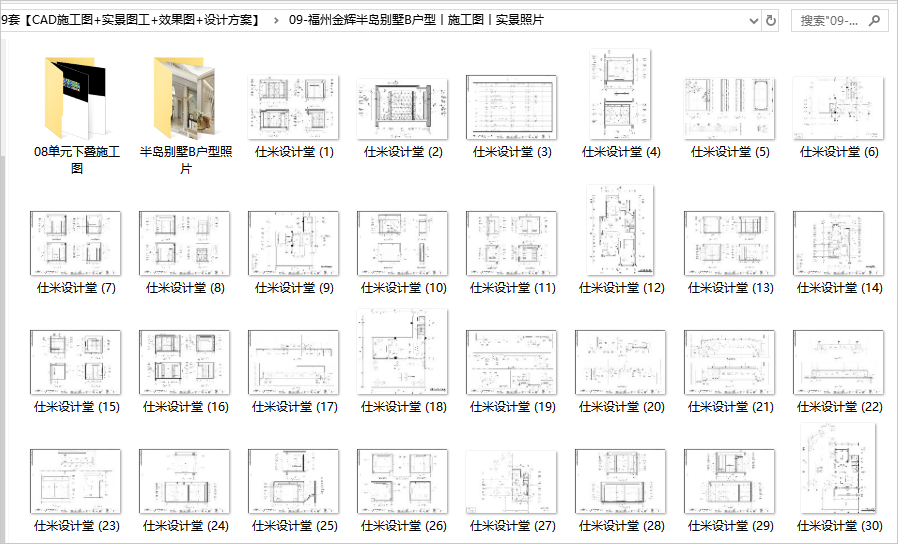The height and width of the screenshot is (544, 898).
Task: Select thumbnail 仕米设计堂 (13)
Action: (729, 243)
